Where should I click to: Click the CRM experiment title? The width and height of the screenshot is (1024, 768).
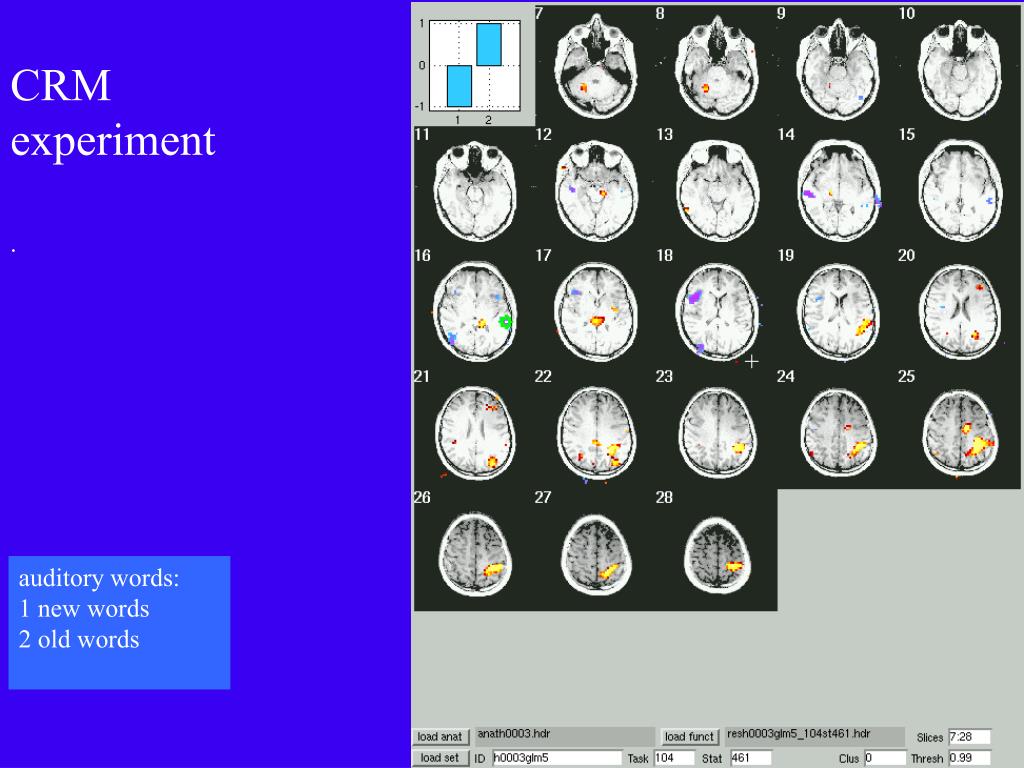point(112,112)
